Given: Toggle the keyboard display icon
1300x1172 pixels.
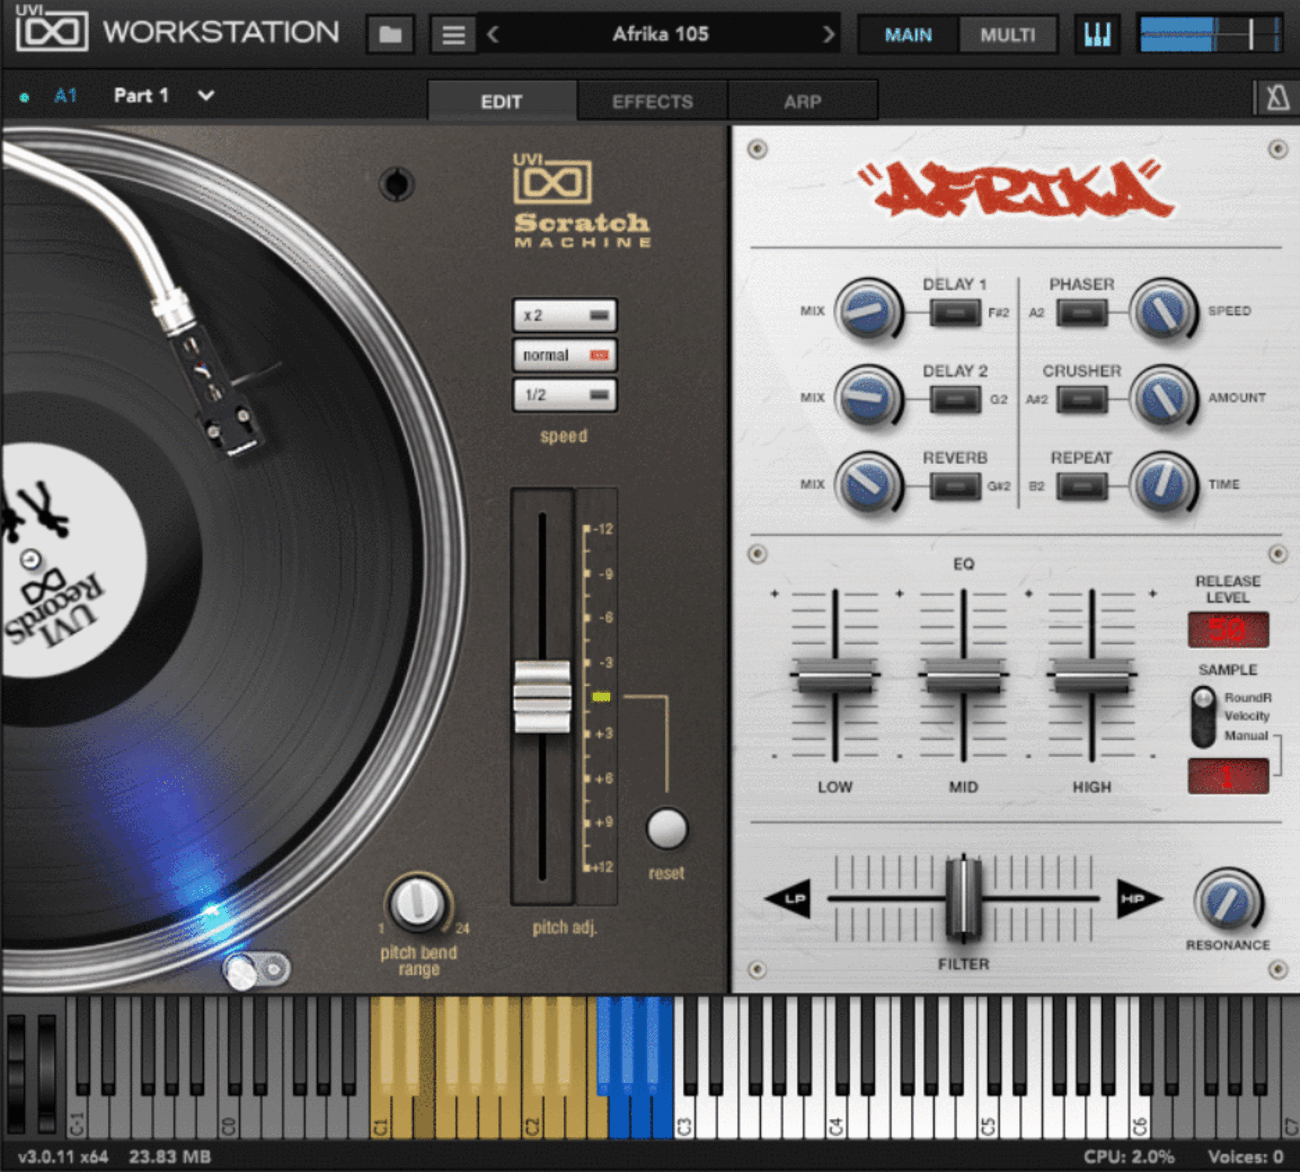Looking at the screenshot, I should click(x=1097, y=35).
